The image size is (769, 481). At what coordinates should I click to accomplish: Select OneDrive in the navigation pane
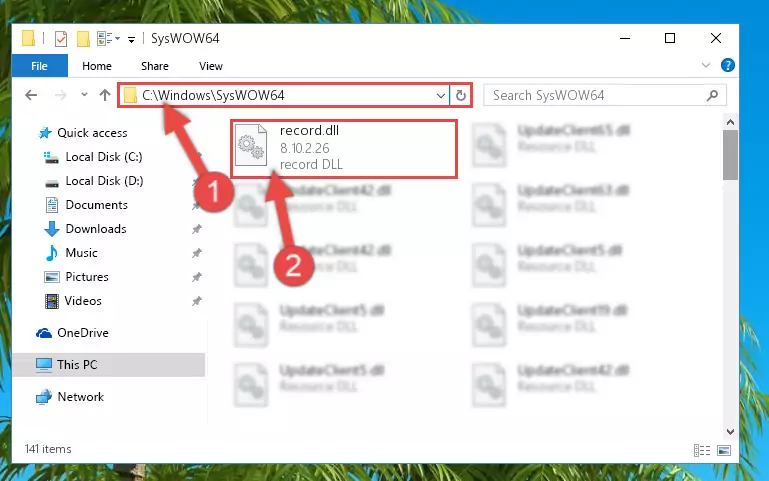pos(82,333)
